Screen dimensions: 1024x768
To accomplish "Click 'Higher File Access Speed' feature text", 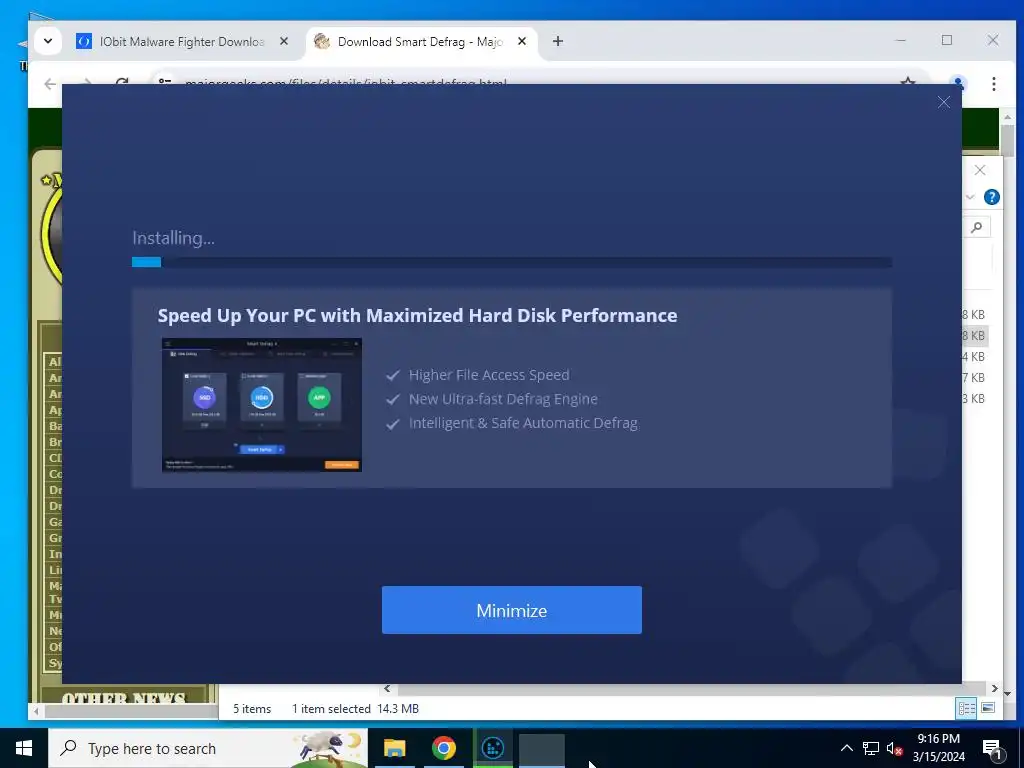I will 489,375.
